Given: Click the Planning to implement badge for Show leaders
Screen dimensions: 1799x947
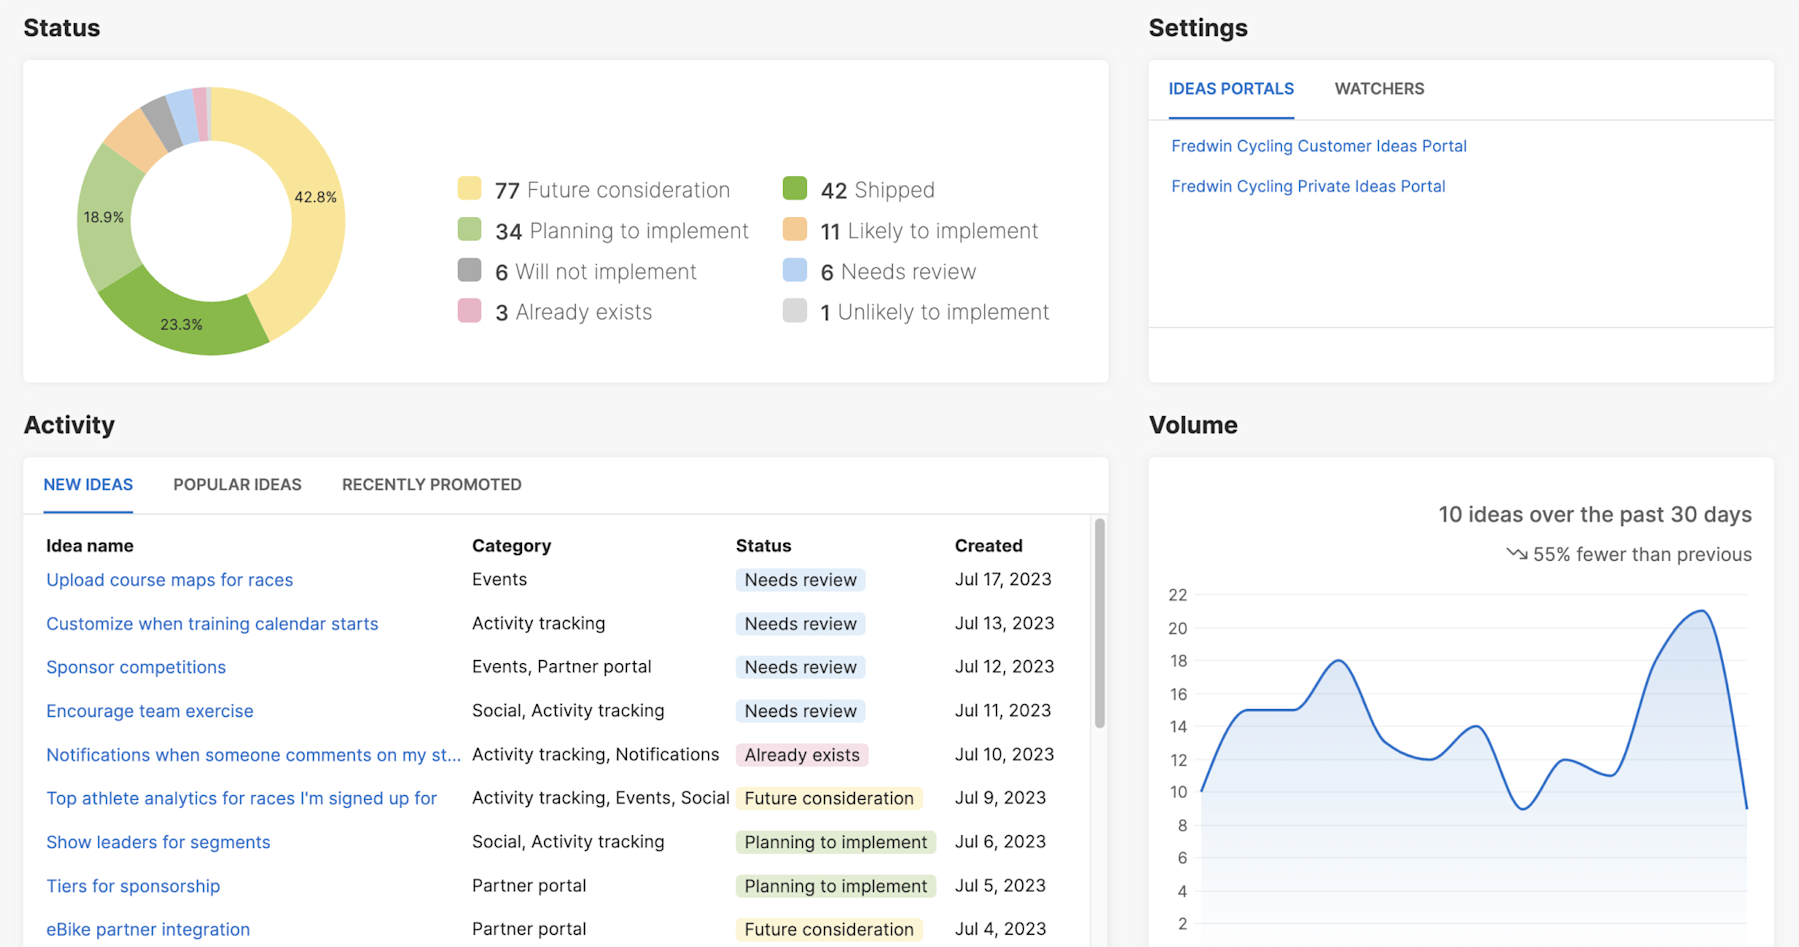Looking at the screenshot, I should click(835, 841).
